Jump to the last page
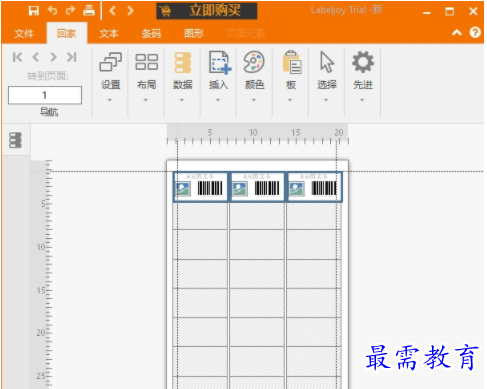 click(x=72, y=57)
